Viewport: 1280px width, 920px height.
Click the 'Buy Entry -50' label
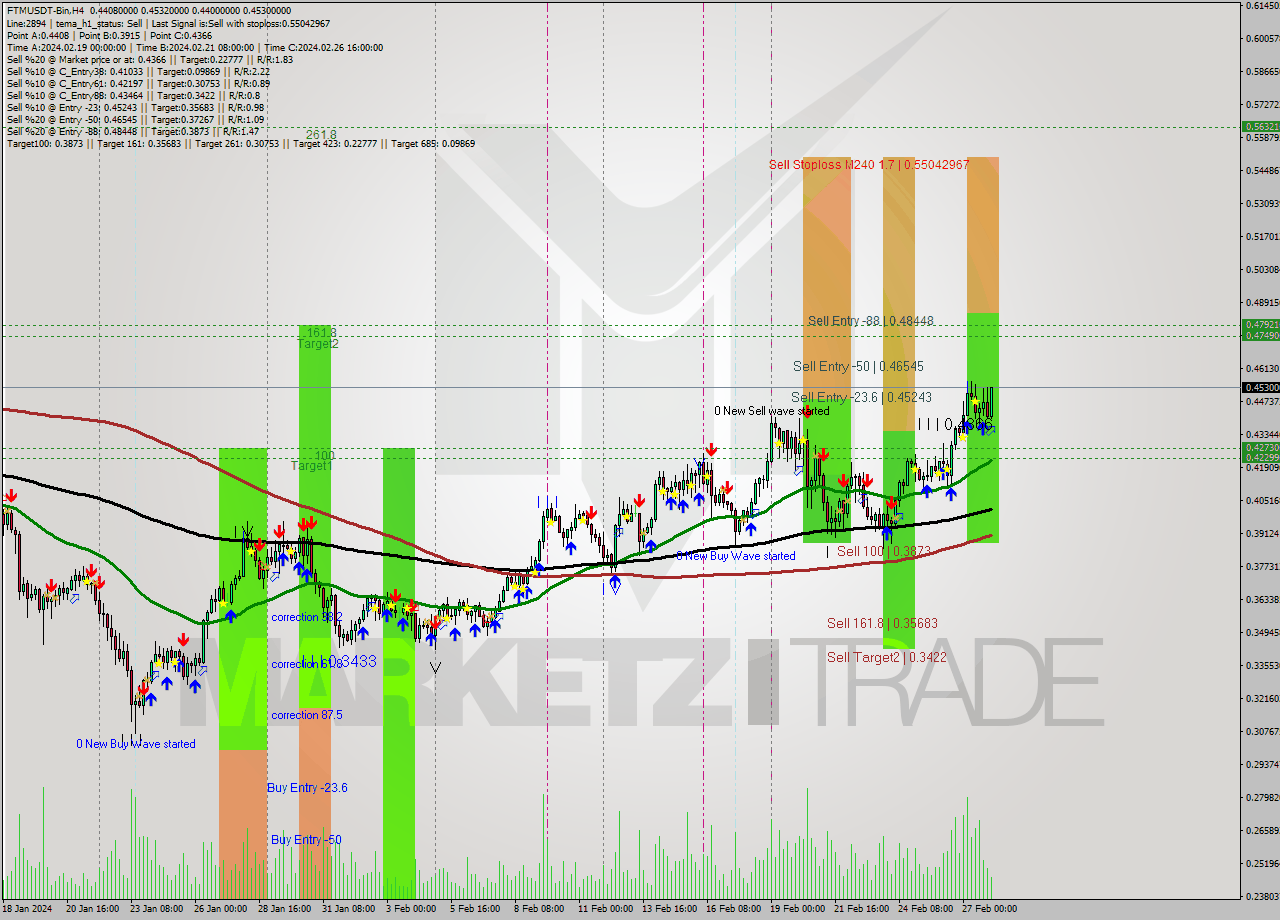pos(306,840)
